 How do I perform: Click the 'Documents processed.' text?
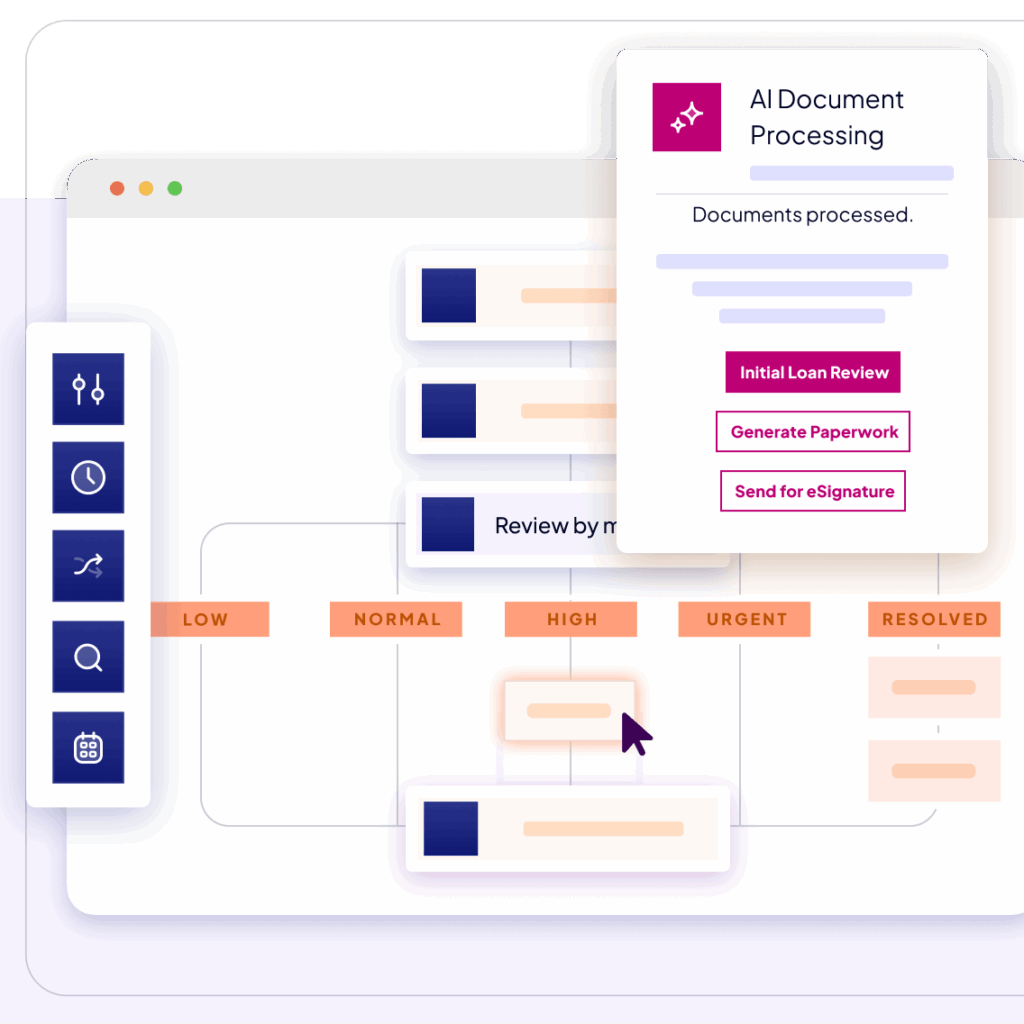802,215
